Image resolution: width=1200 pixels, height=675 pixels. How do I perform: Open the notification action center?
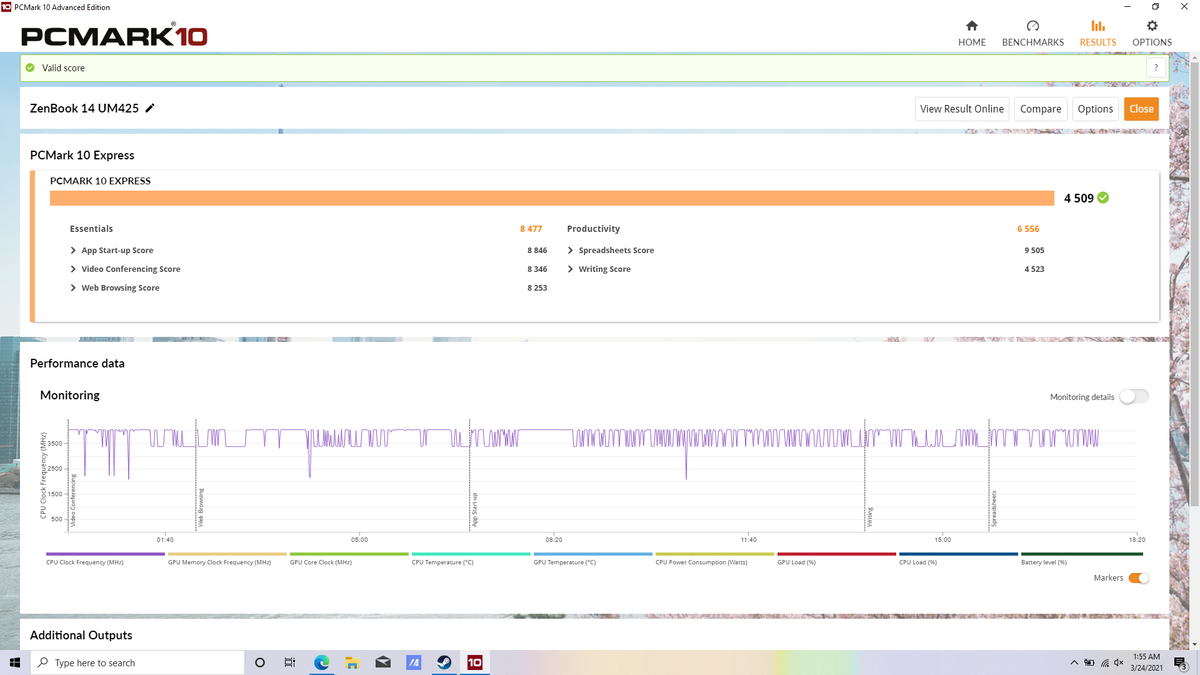[x=1180, y=662]
